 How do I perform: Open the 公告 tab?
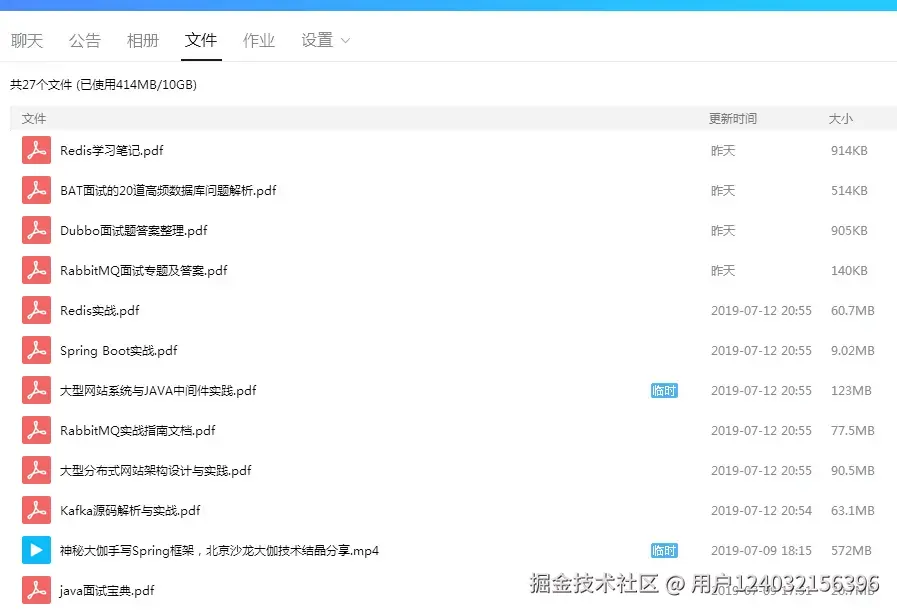pos(85,41)
